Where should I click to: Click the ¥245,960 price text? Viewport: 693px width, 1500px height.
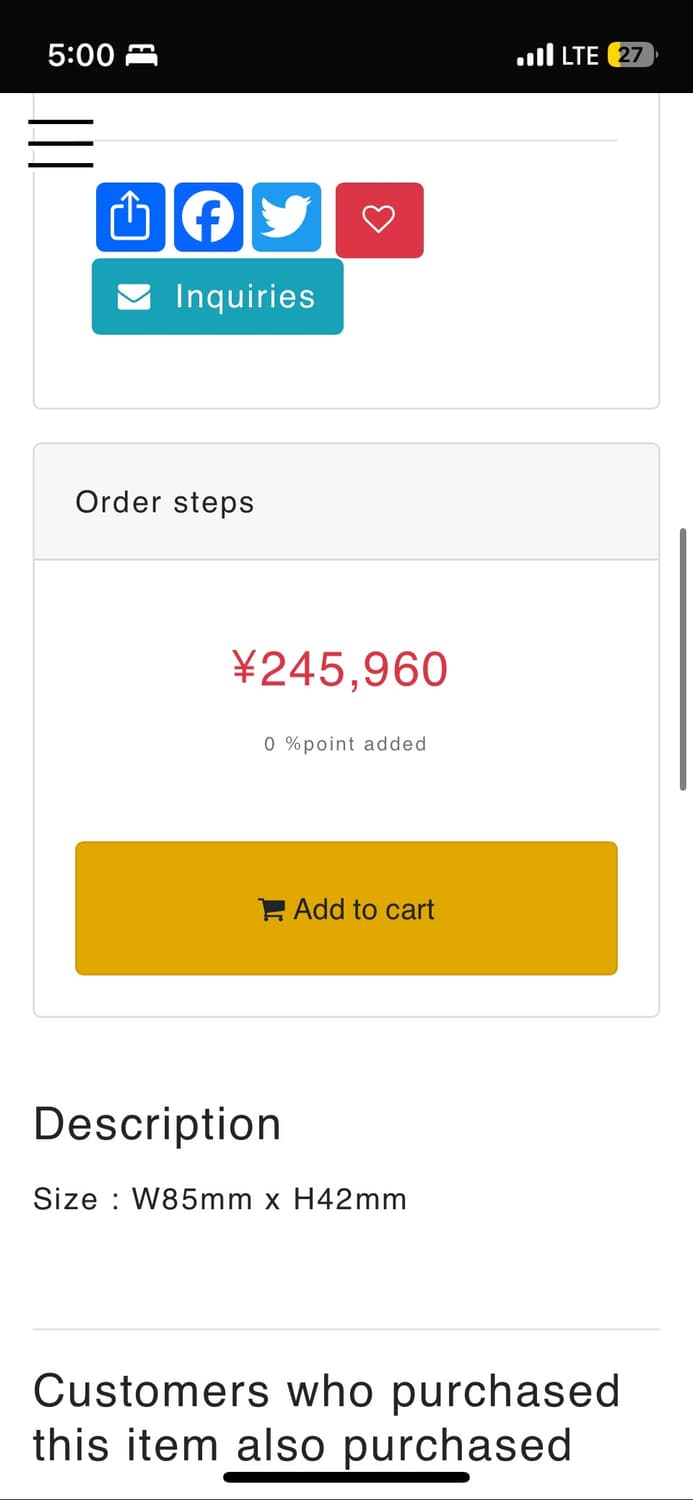tap(340, 669)
